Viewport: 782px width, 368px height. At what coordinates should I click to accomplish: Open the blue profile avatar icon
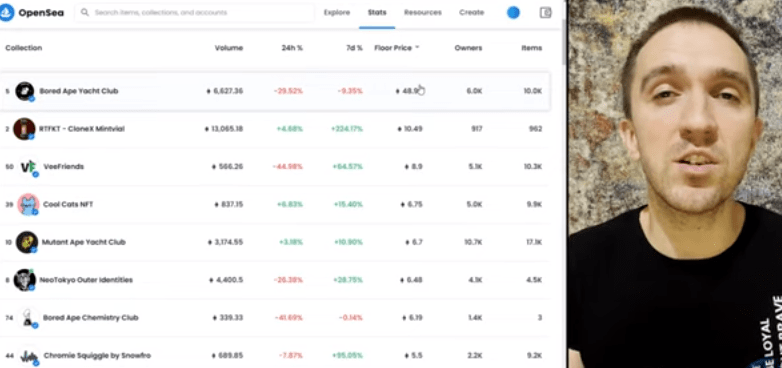tap(513, 12)
